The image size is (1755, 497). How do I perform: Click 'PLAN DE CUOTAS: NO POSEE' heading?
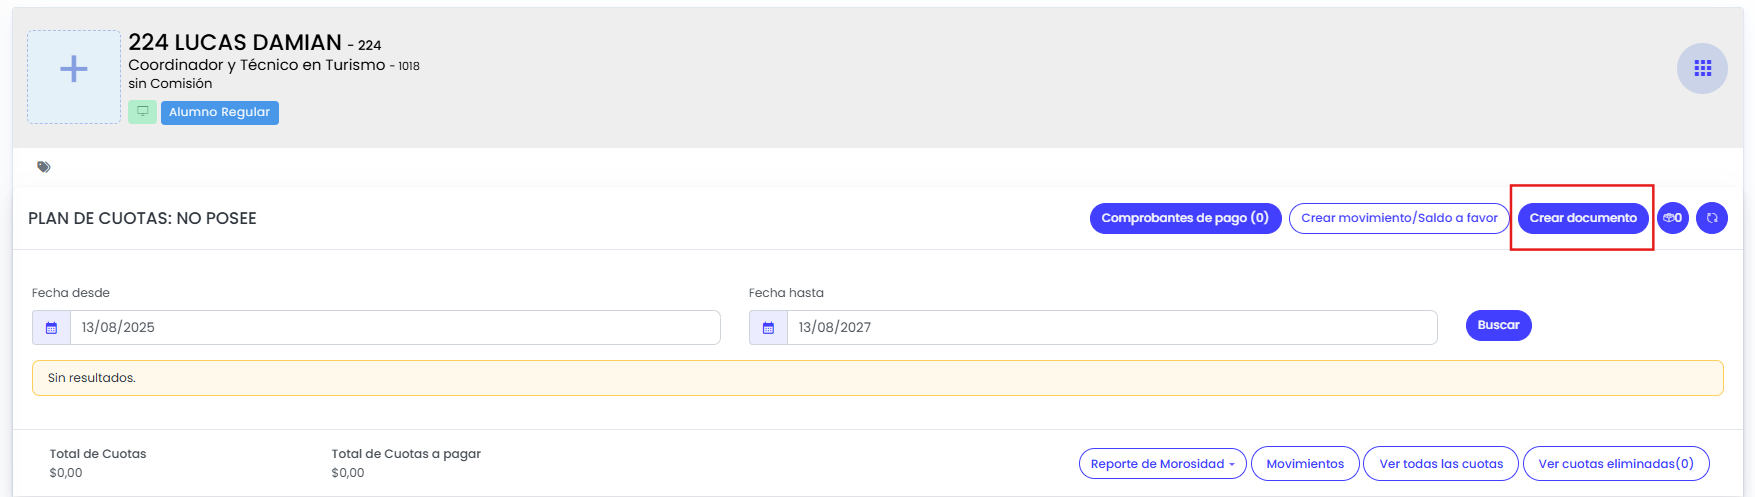(142, 218)
